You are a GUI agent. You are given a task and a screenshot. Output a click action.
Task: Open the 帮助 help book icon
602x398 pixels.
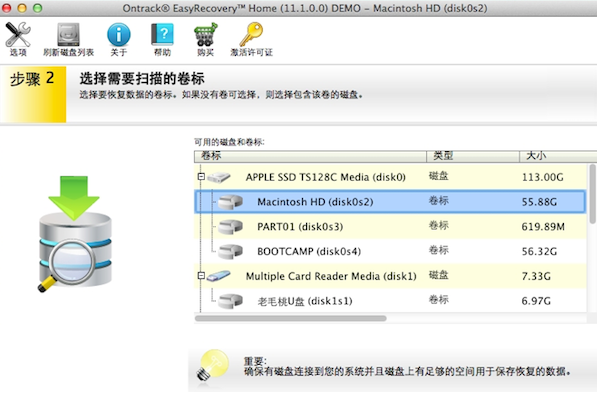click(162, 35)
